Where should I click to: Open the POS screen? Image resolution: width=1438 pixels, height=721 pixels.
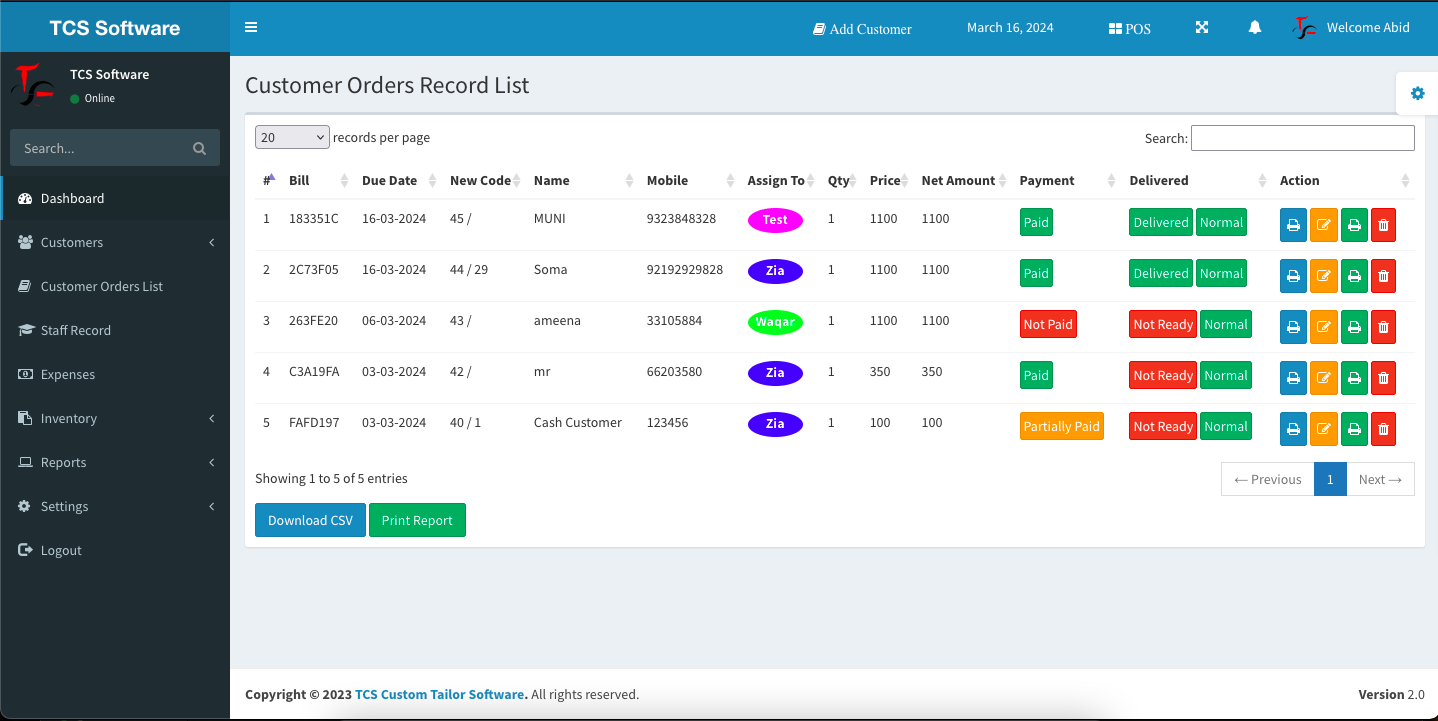1129,28
